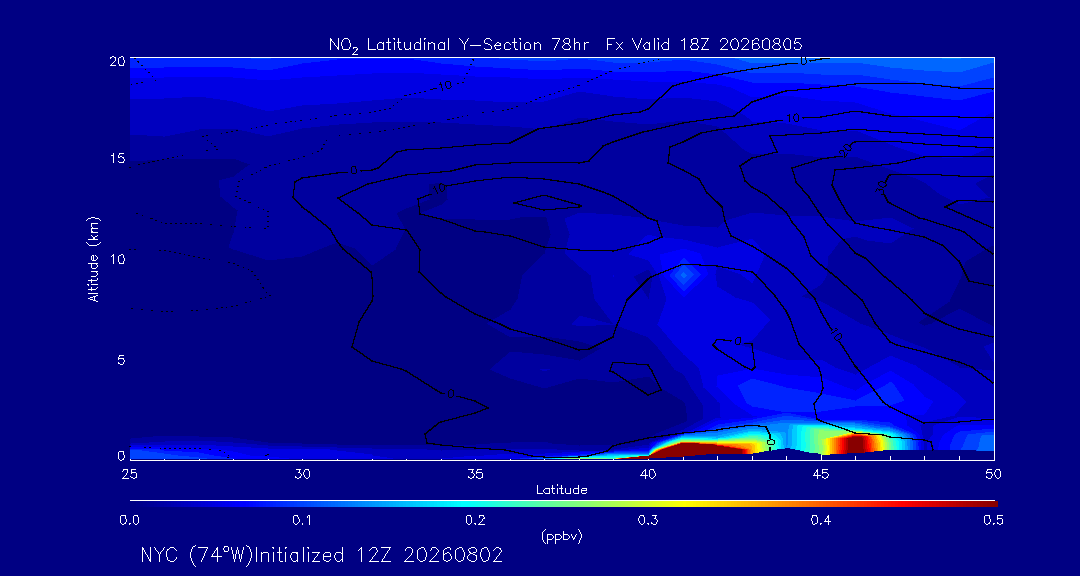The image size is (1080, 576).
Task: Click the 40 latitude tick label
Action: click(x=648, y=474)
